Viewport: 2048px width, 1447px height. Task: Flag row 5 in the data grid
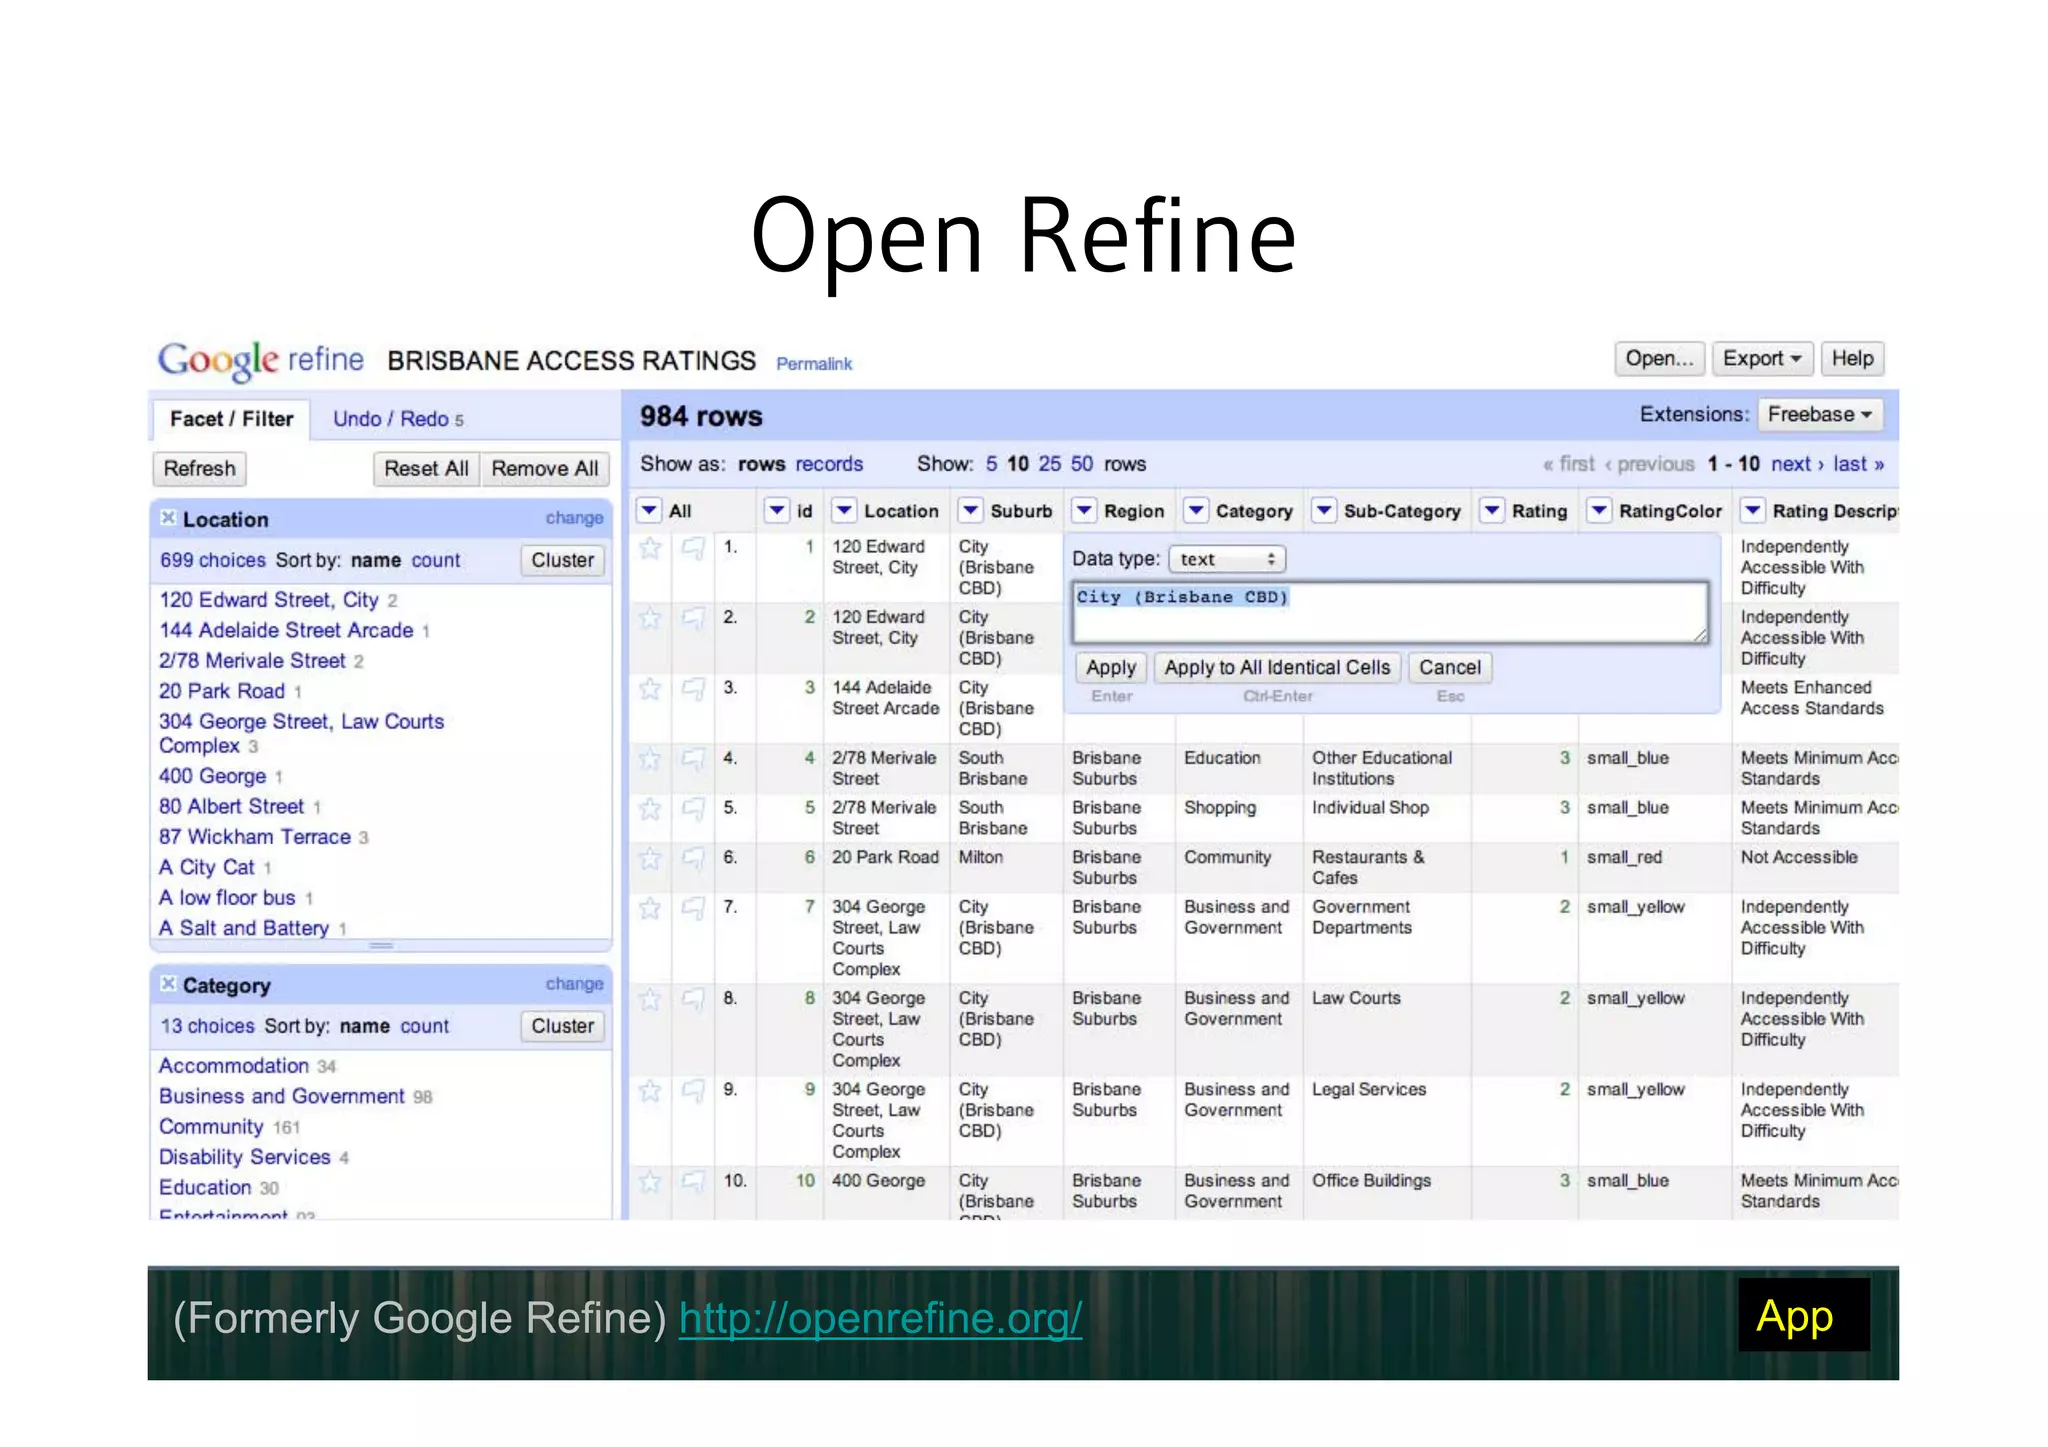[x=693, y=808]
